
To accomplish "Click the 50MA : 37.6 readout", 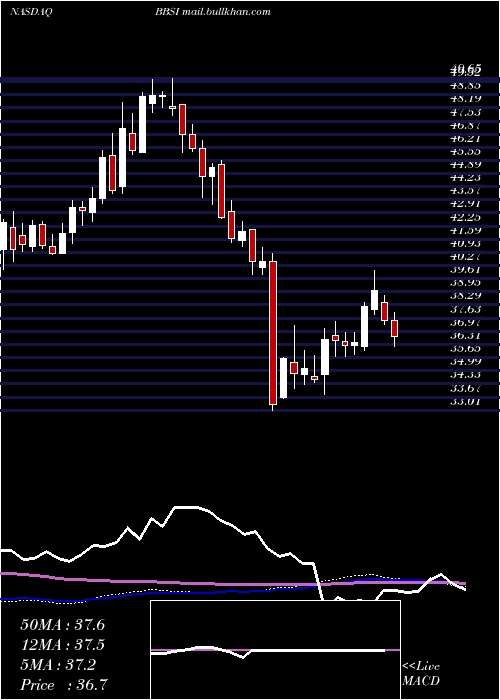I will pyautogui.click(x=62, y=625).
